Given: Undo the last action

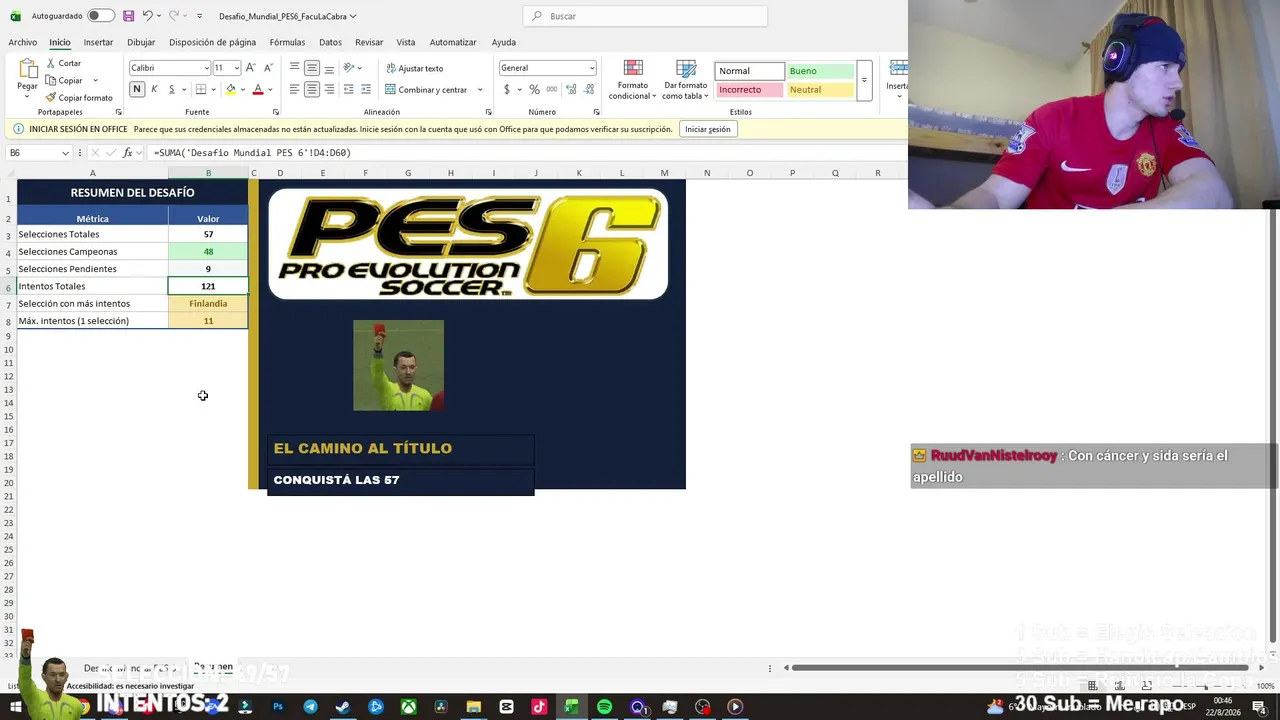Looking at the screenshot, I should (x=147, y=16).
